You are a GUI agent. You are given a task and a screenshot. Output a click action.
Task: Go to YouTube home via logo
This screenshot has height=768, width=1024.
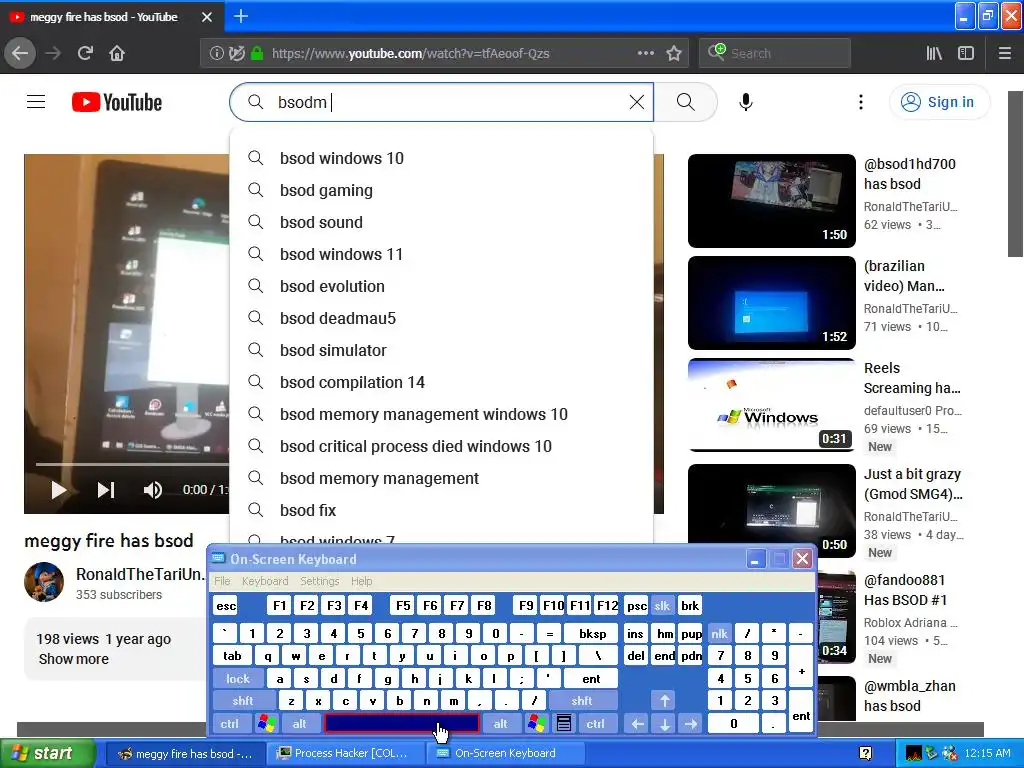point(117,102)
